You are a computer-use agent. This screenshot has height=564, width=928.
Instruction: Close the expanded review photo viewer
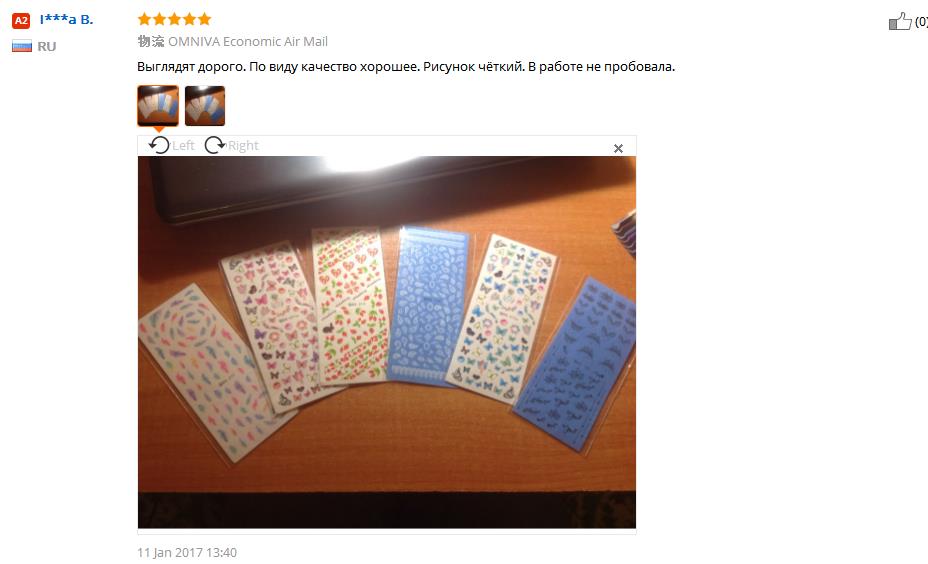coord(618,149)
